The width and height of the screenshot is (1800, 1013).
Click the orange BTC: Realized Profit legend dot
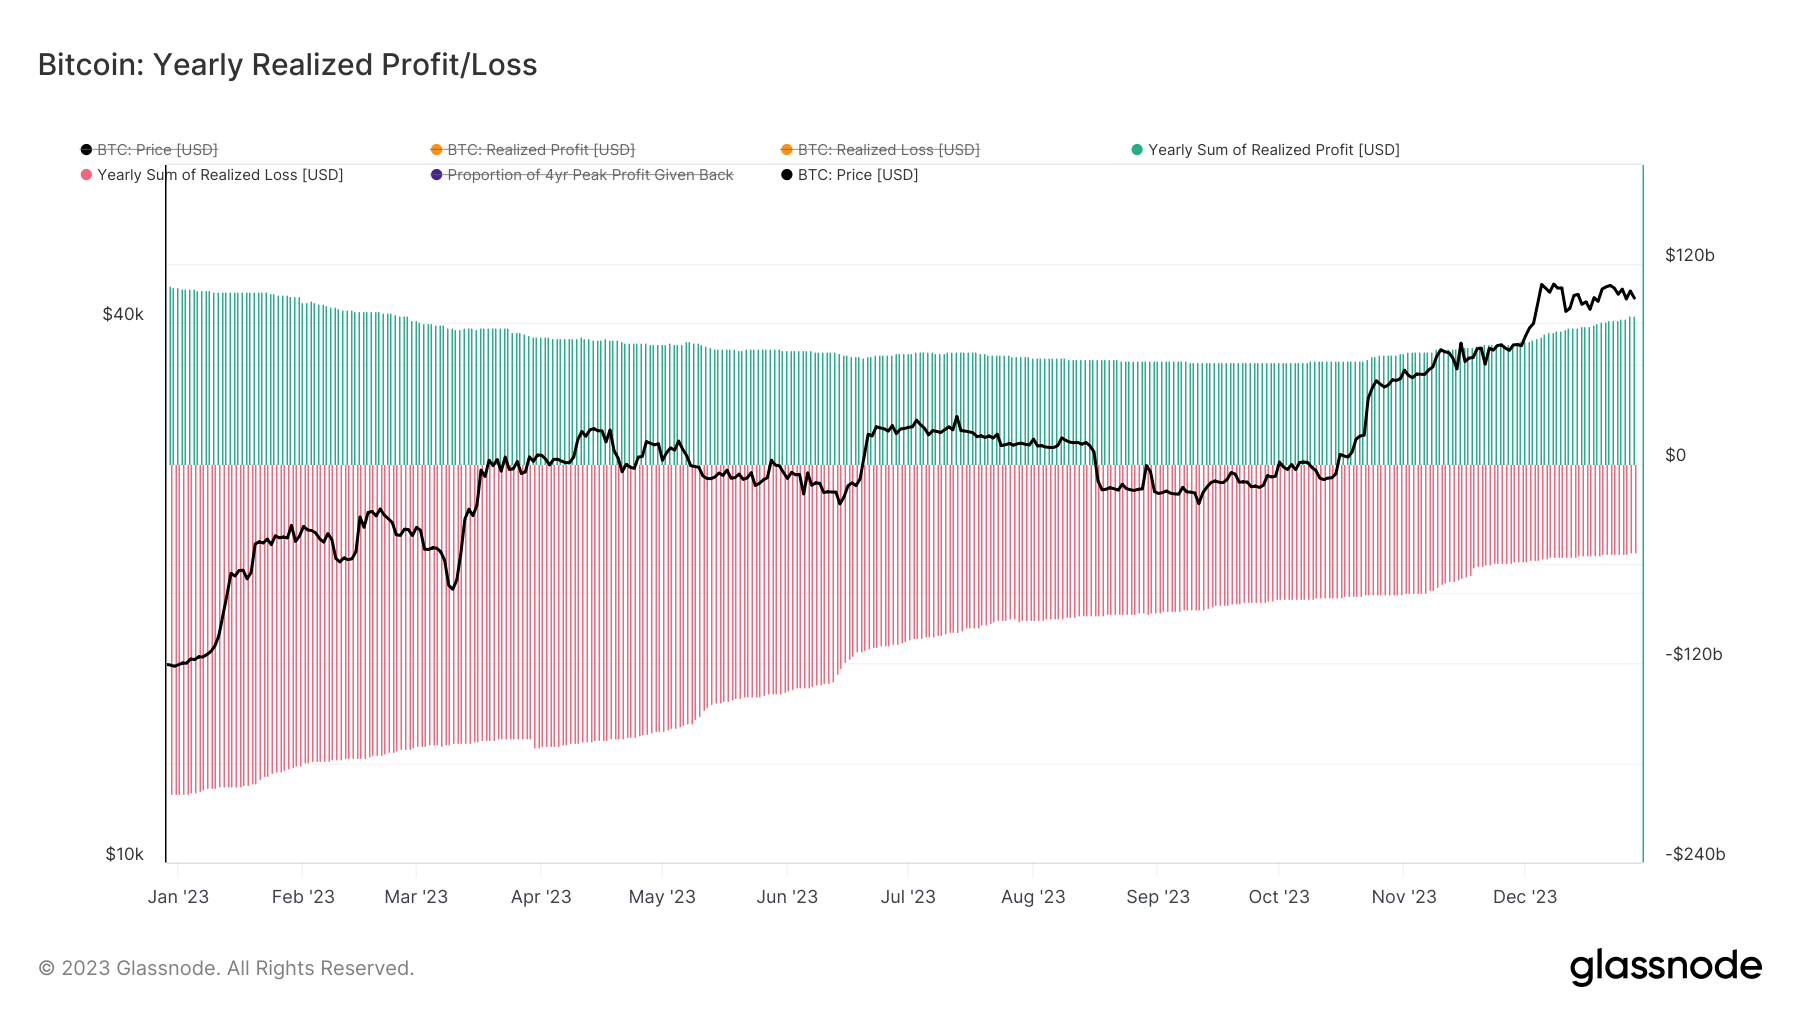pos(436,150)
